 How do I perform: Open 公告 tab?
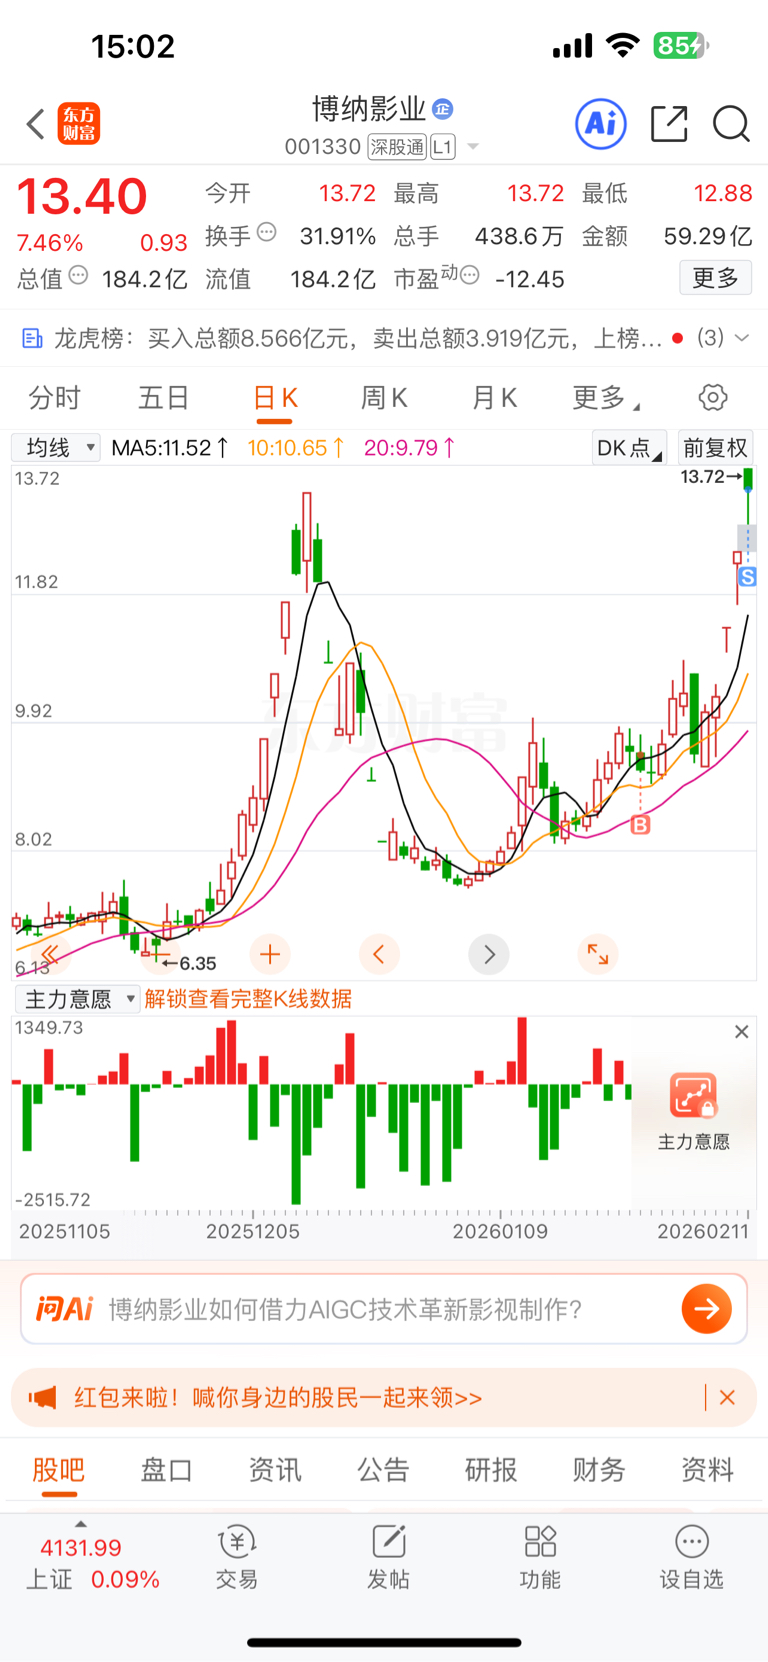click(383, 1470)
